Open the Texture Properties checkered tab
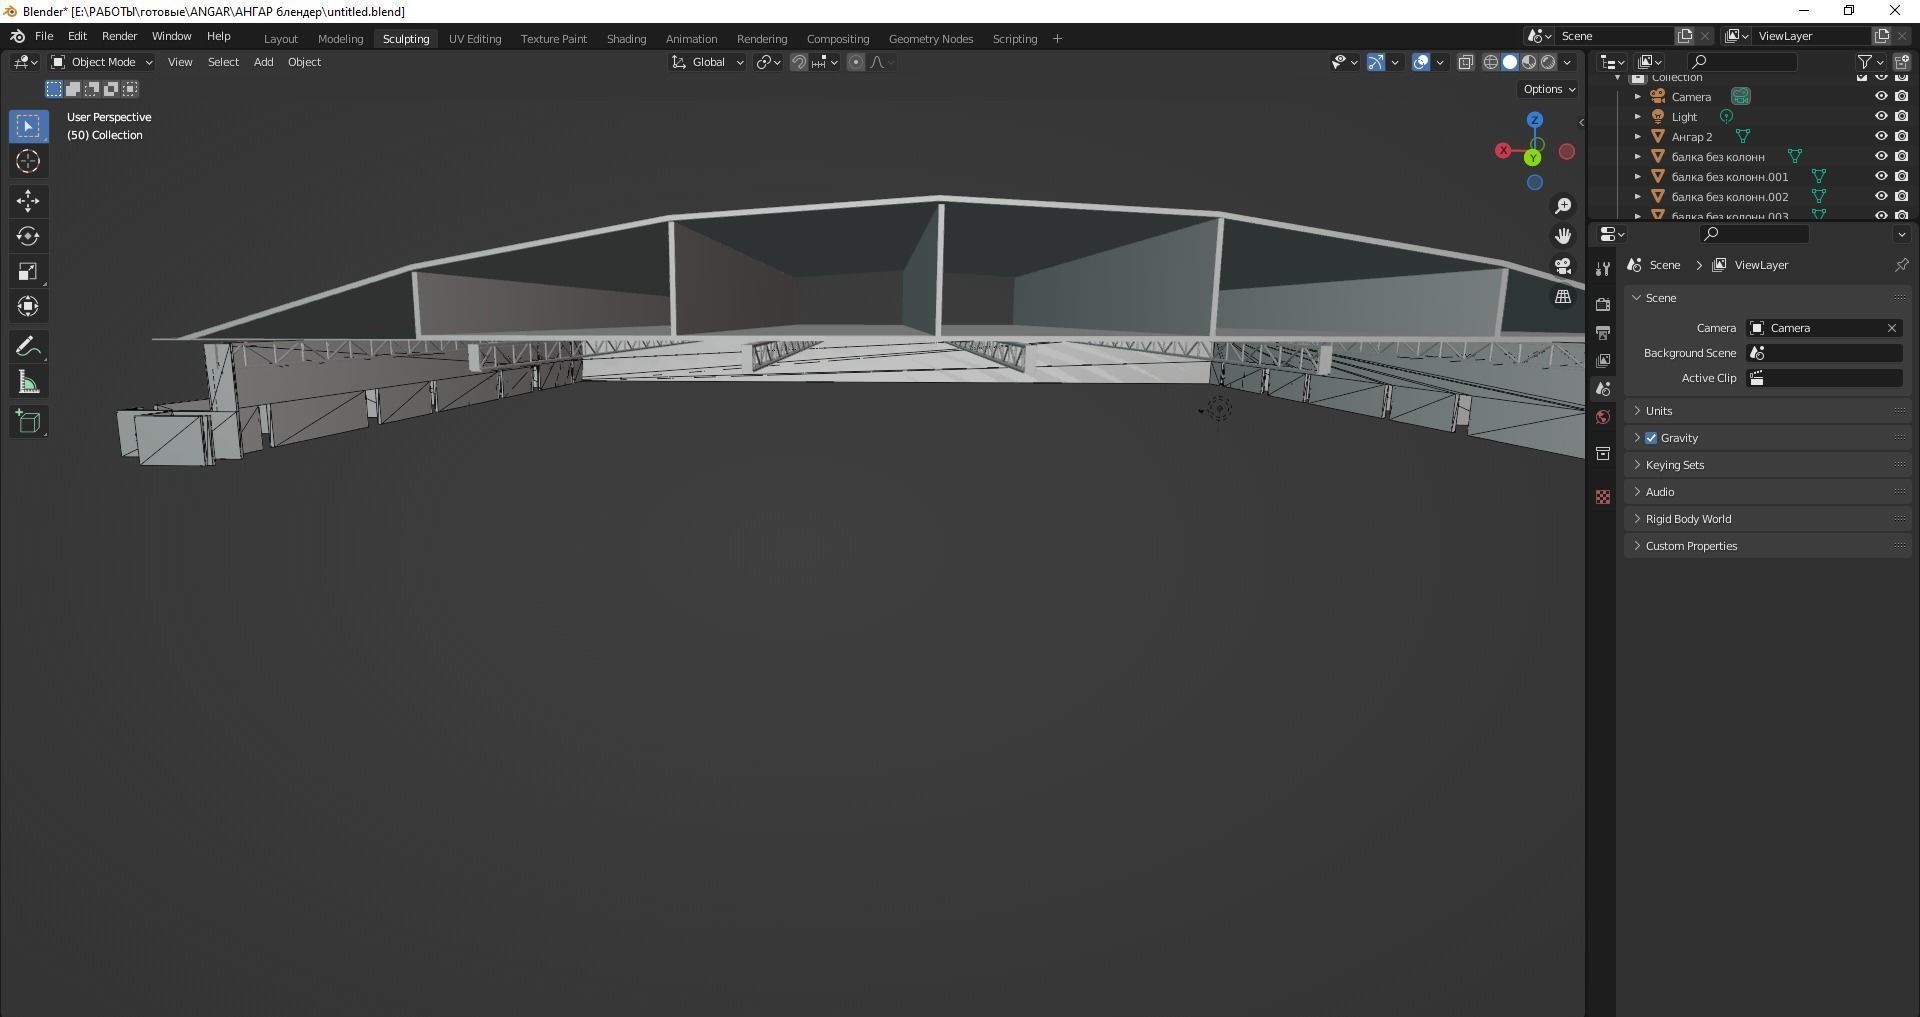This screenshot has height=1017, width=1920. 1603,497
